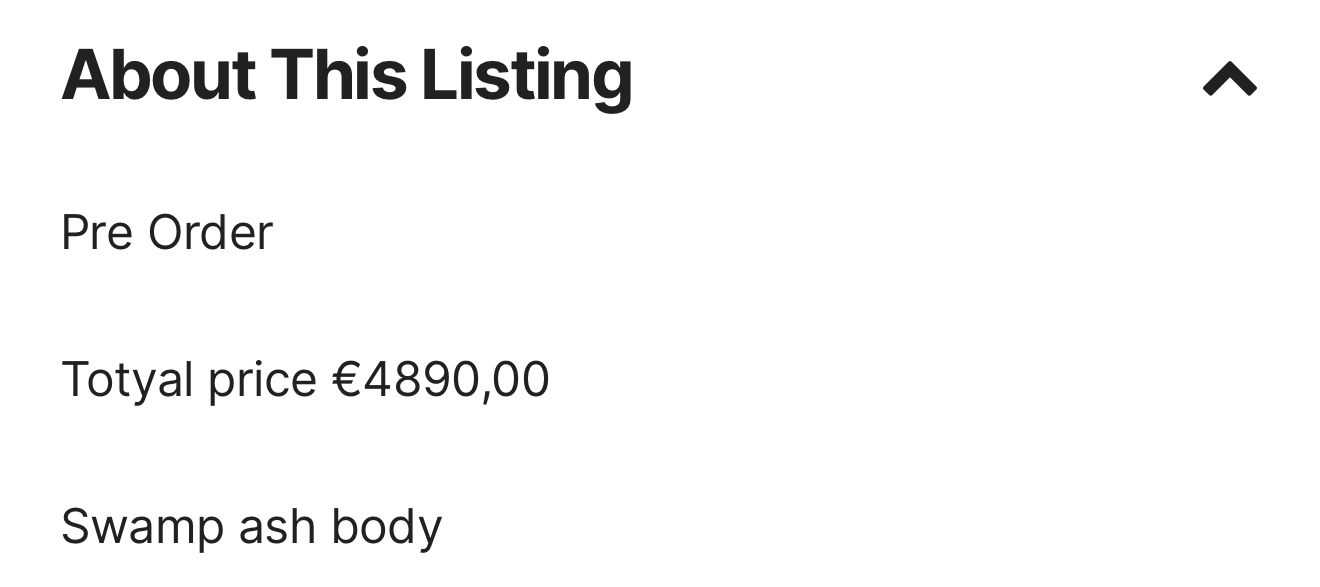Tap the upward caret icon beside the heading
Viewport: 1320px width, 587px height.
(x=1229, y=79)
